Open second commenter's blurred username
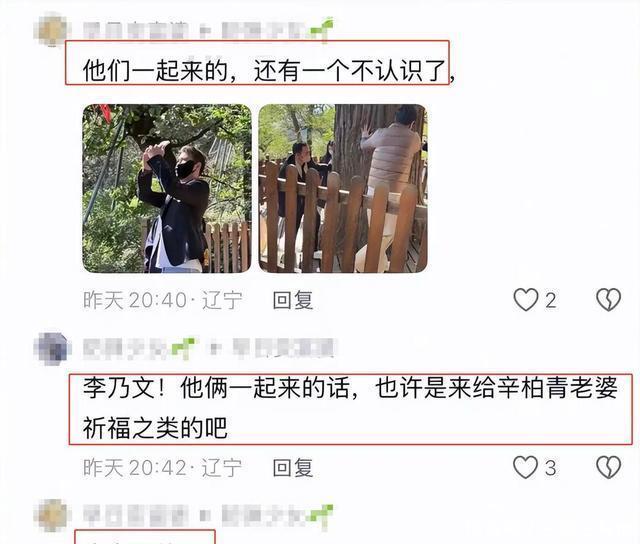The height and width of the screenshot is (544, 640). [127, 349]
